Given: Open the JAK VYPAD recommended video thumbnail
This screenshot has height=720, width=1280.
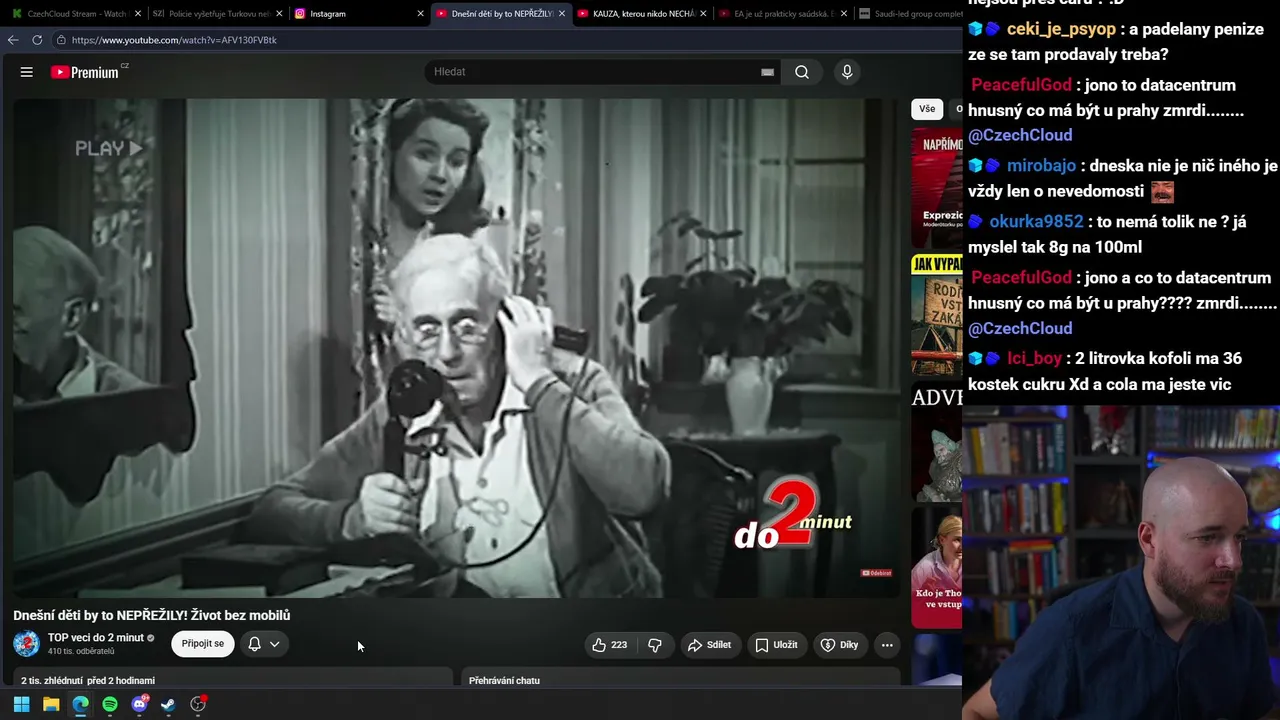Looking at the screenshot, I should (937, 315).
